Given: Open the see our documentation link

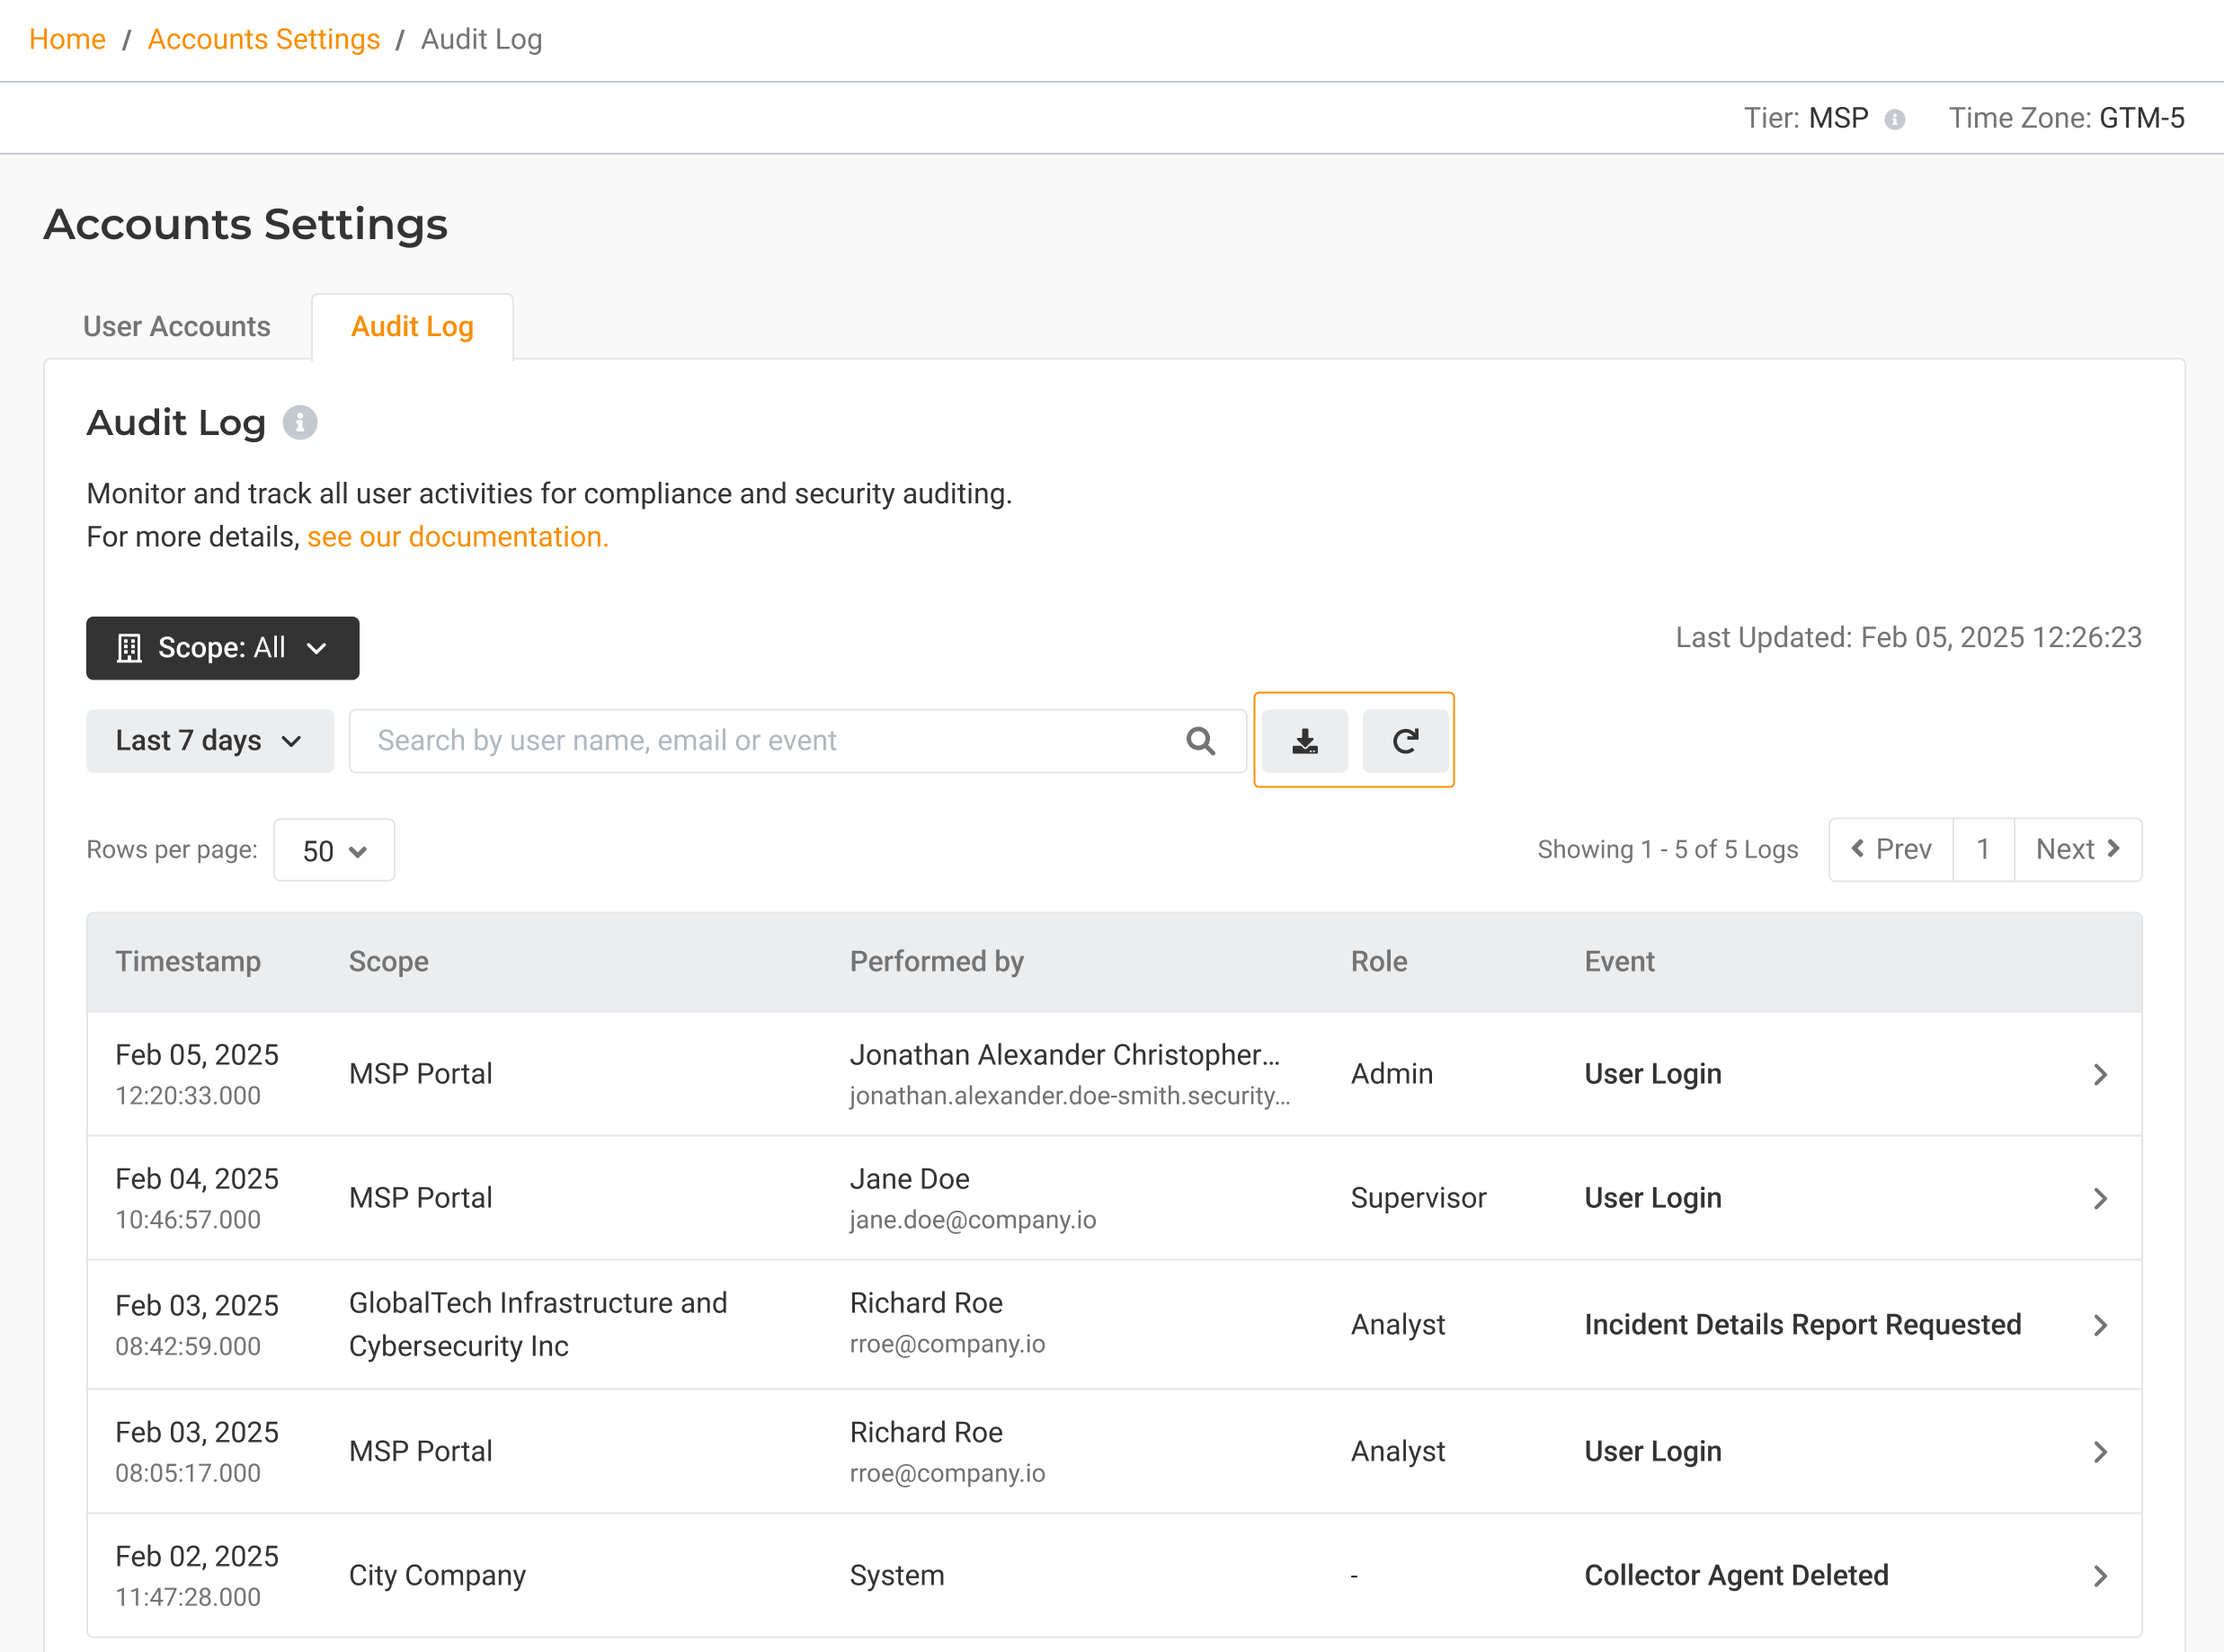Looking at the screenshot, I should pyautogui.click(x=457, y=537).
